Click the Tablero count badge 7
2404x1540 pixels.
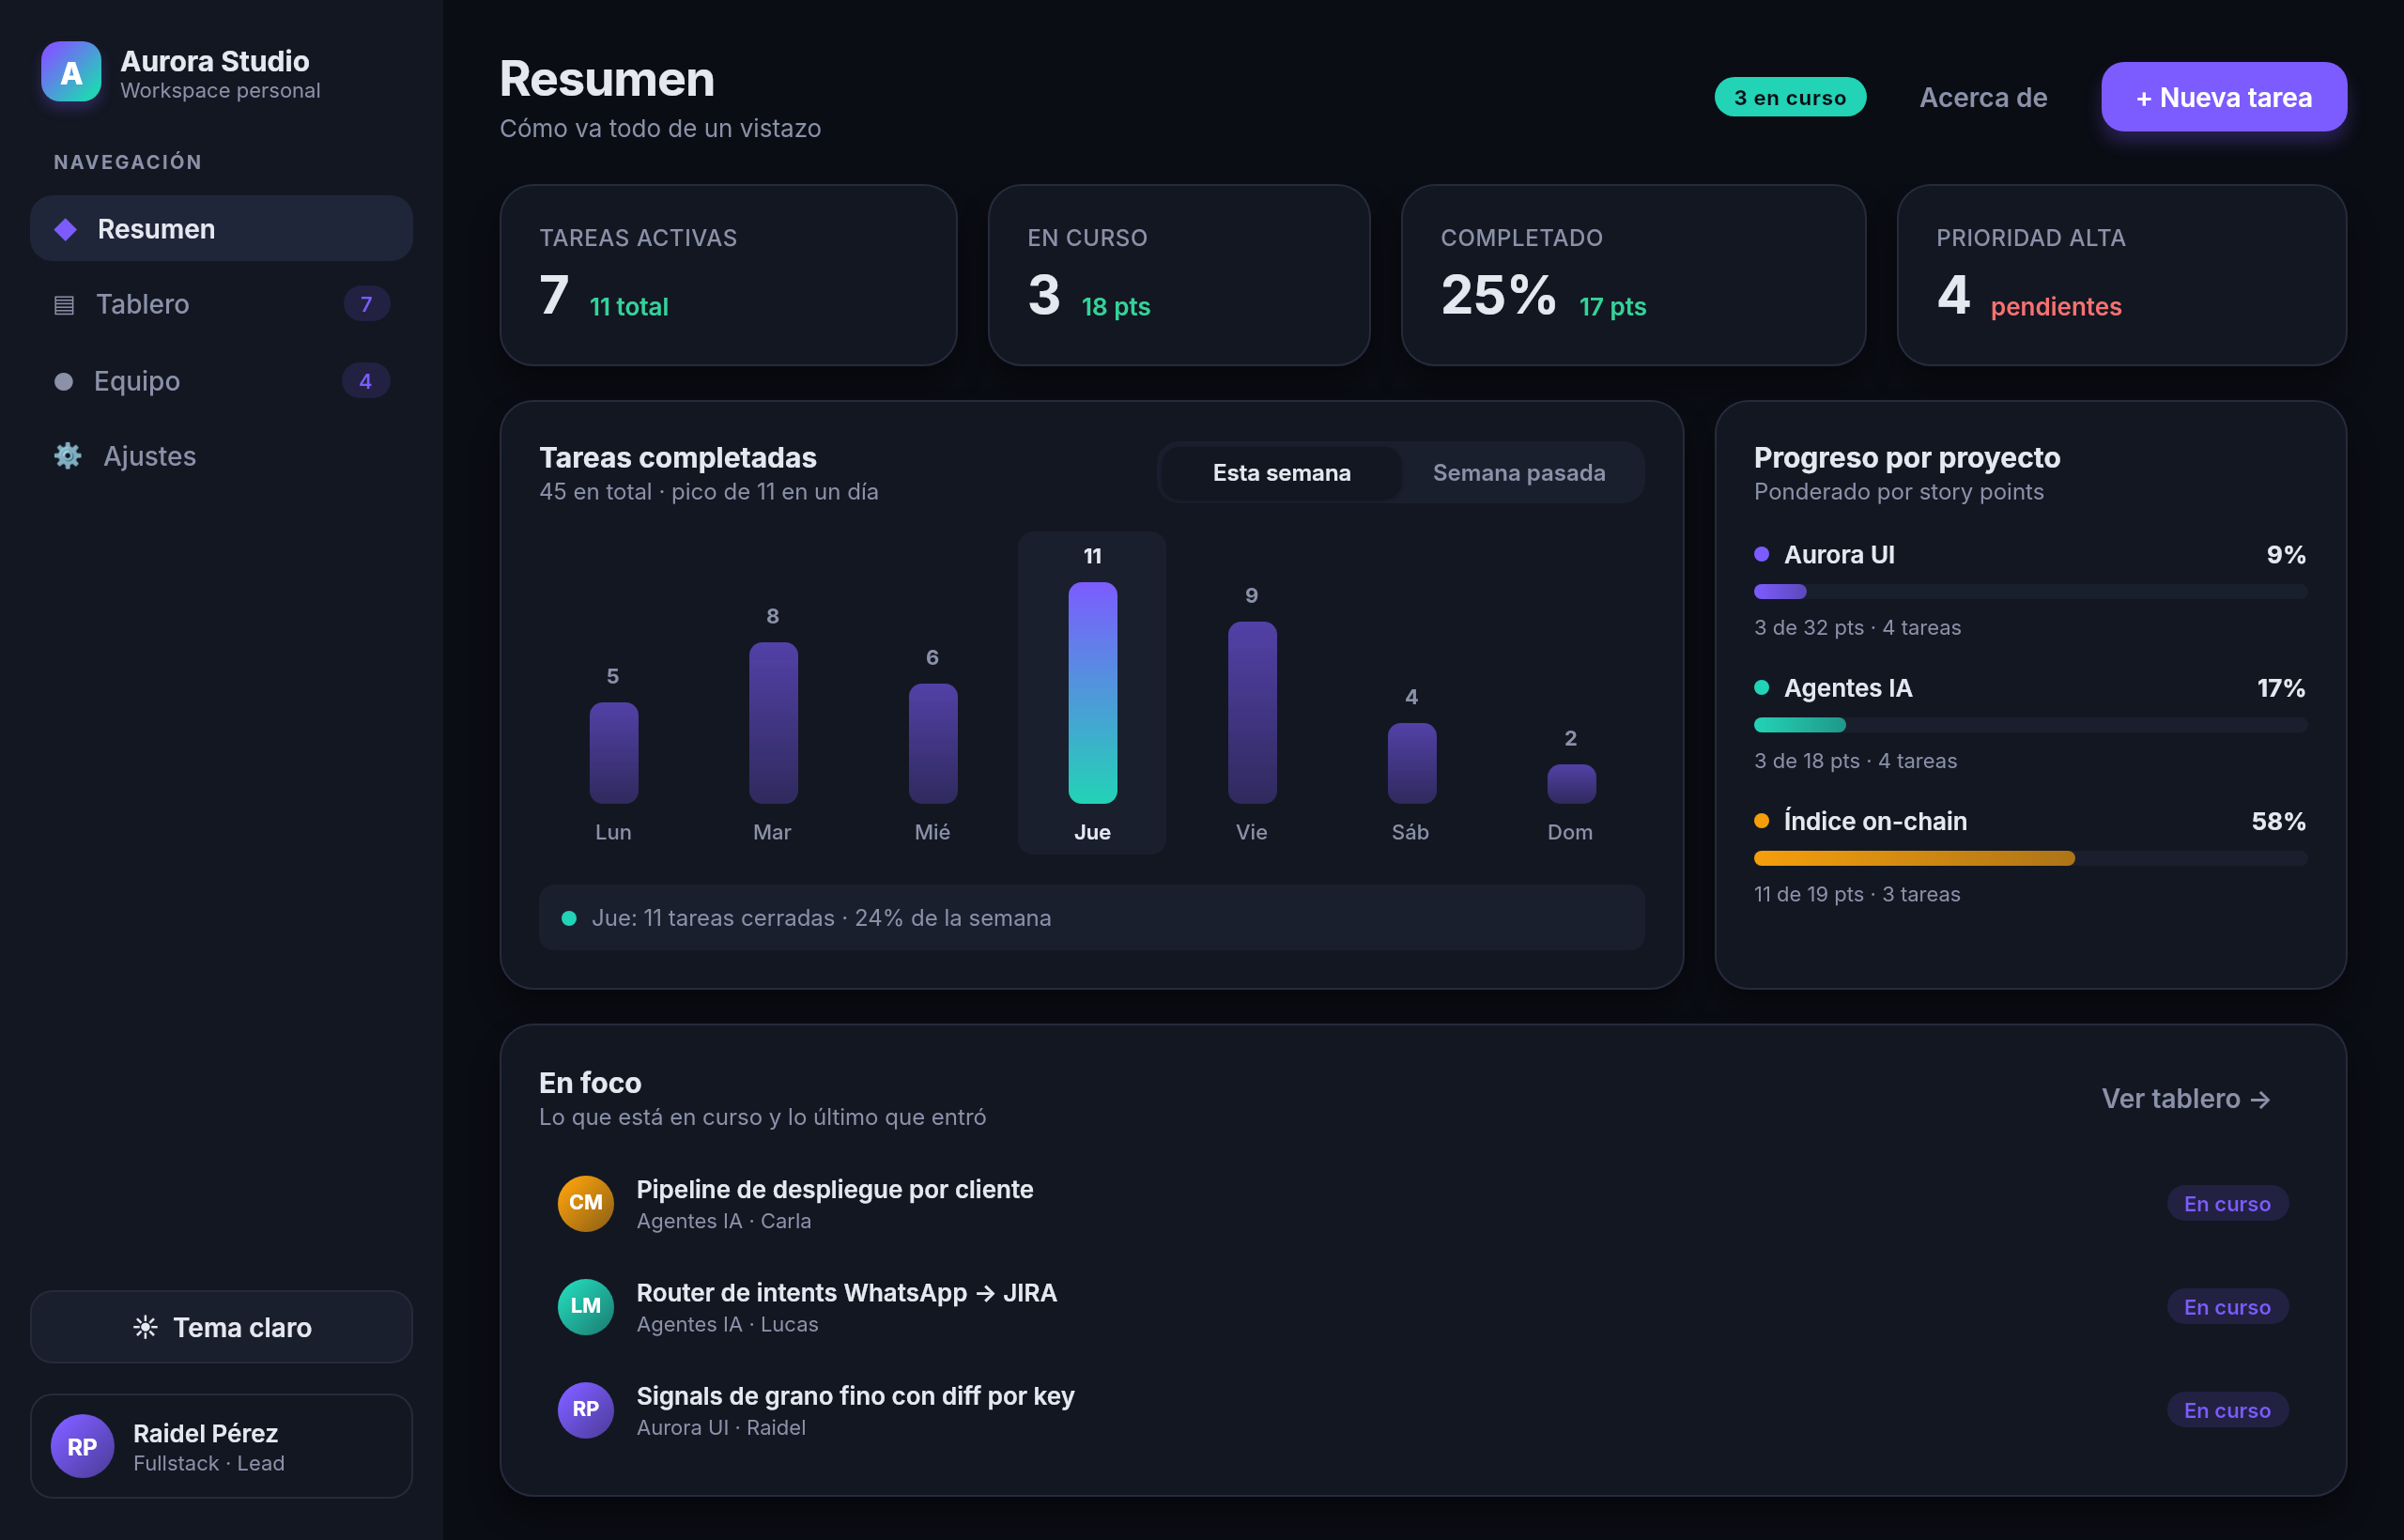[366, 304]
